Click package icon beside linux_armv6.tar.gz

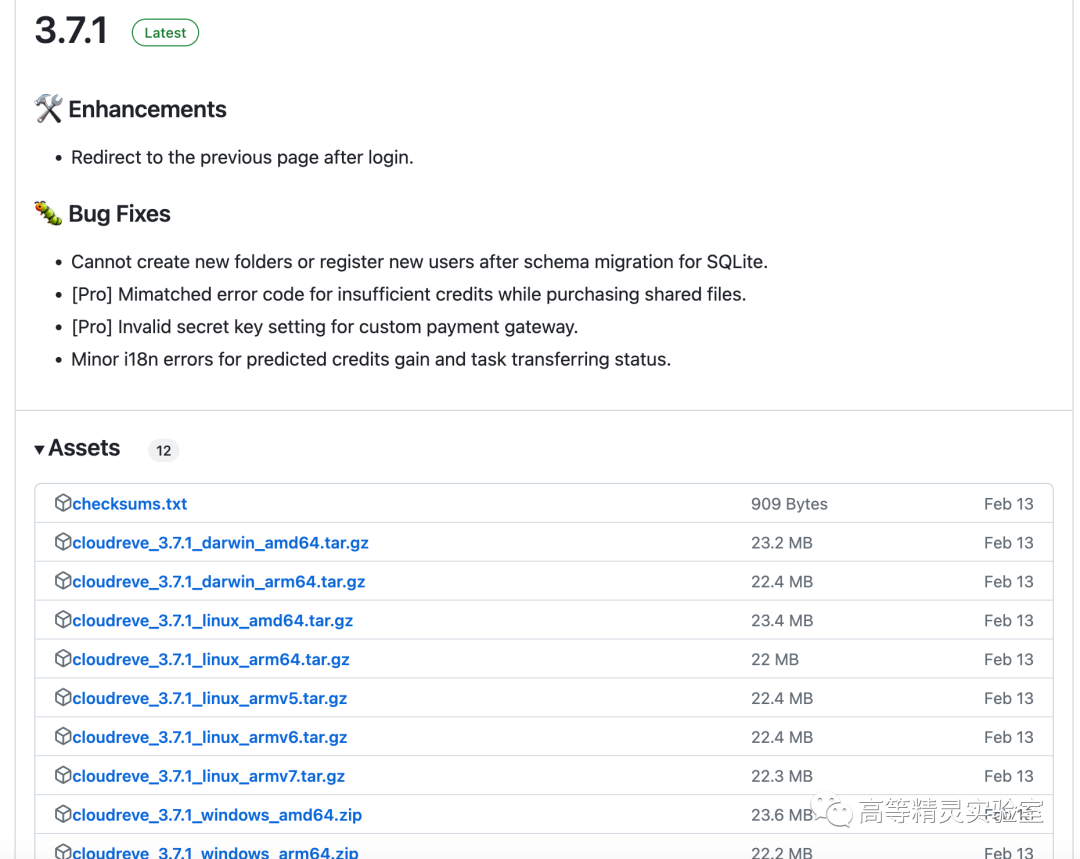tap(63, 736)
